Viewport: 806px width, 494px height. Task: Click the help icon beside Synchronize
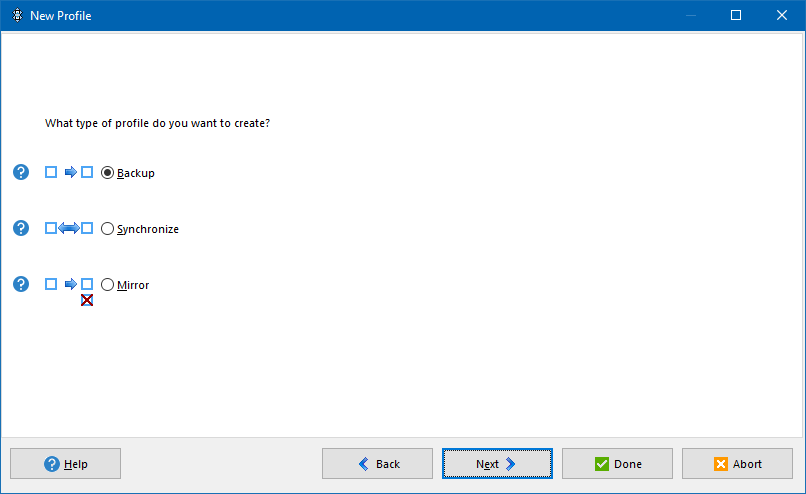(x=21, y=228)
